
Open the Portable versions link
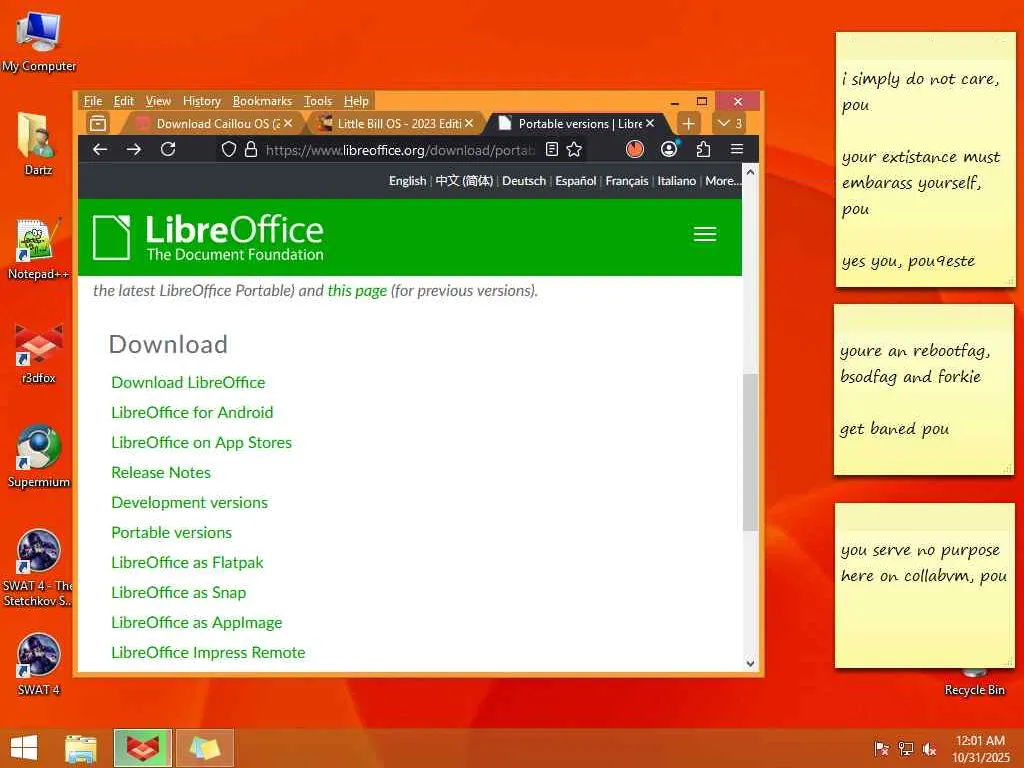(x=171, y=533)
